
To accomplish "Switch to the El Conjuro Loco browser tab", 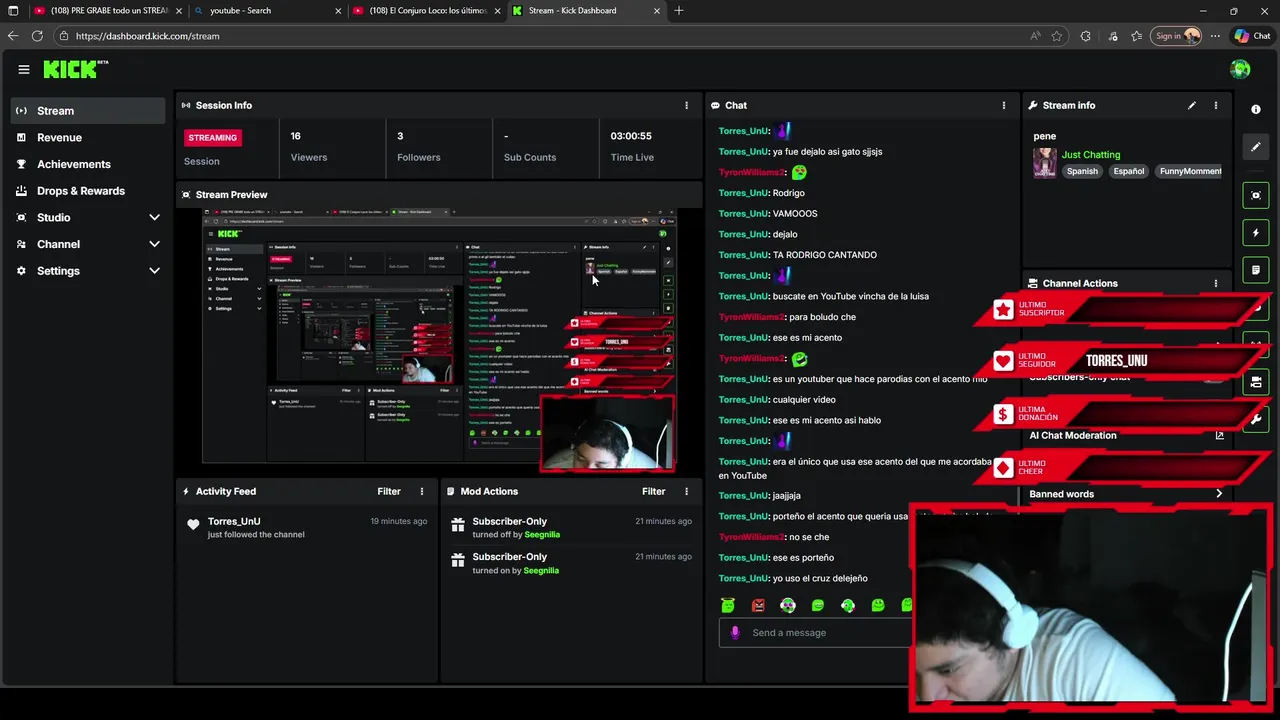I will pyautogui.click(x=425, y=11).
